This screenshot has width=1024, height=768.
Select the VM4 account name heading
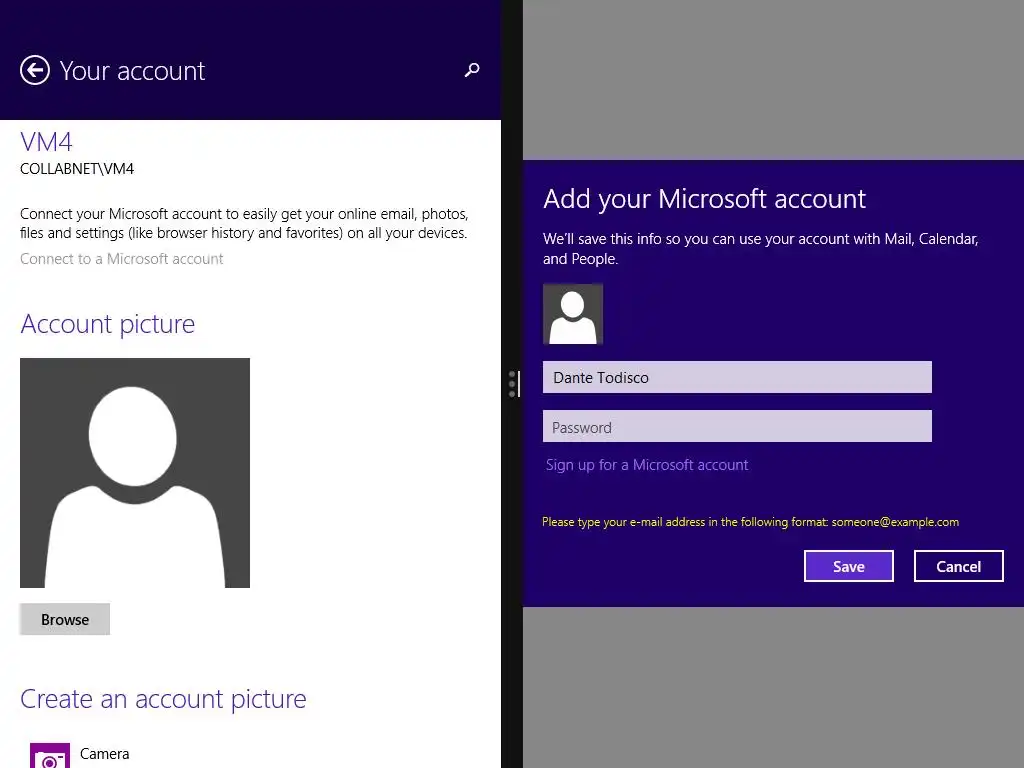click(46, 142)
